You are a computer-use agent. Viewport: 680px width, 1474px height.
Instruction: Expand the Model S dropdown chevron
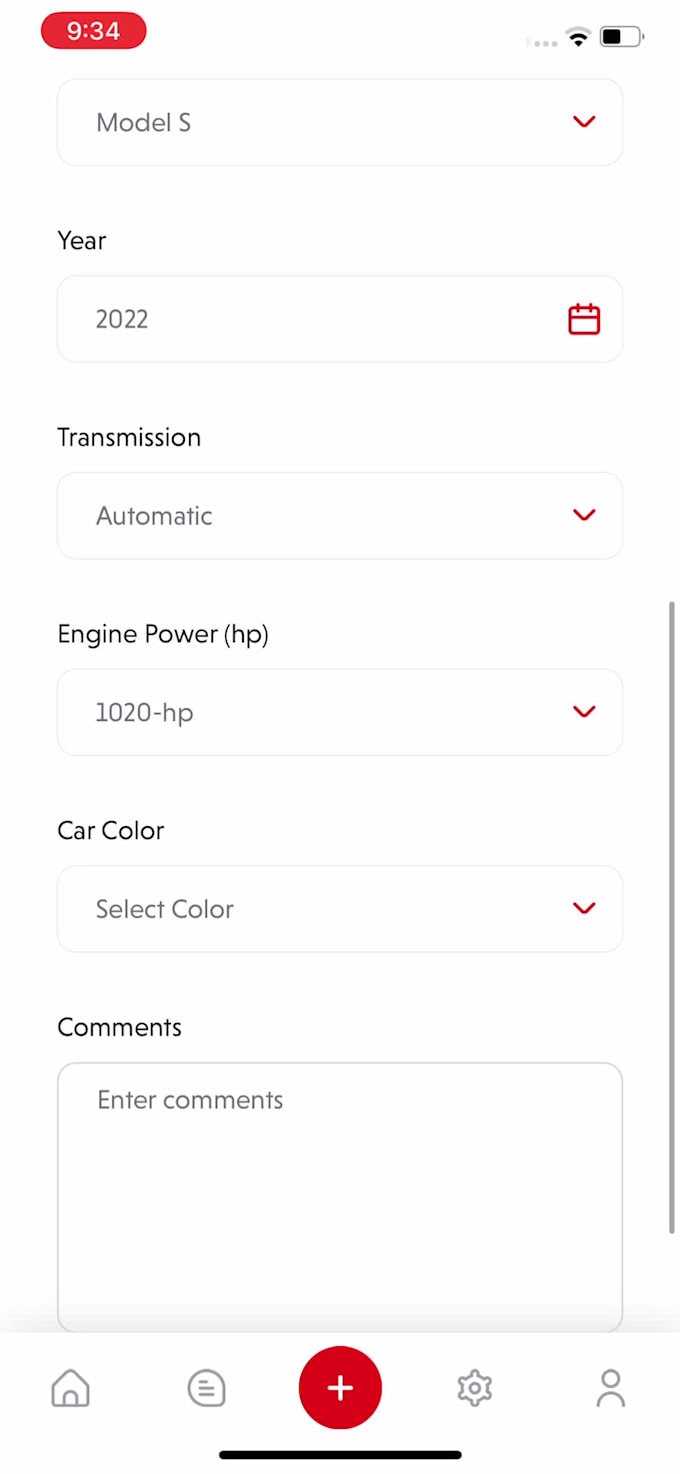tap(584, 122)
